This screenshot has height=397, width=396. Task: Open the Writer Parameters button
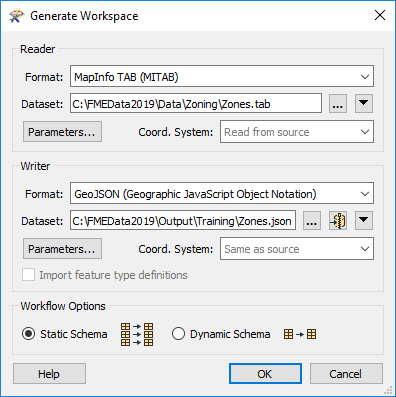(62, 249)
